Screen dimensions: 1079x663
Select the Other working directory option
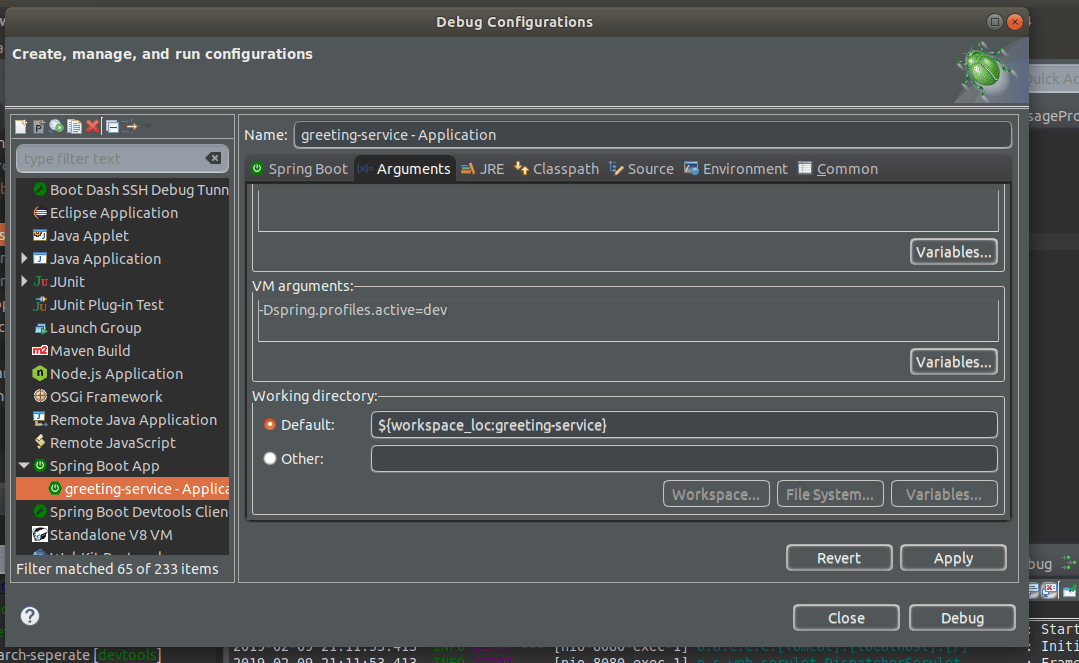tap(270, 458)
